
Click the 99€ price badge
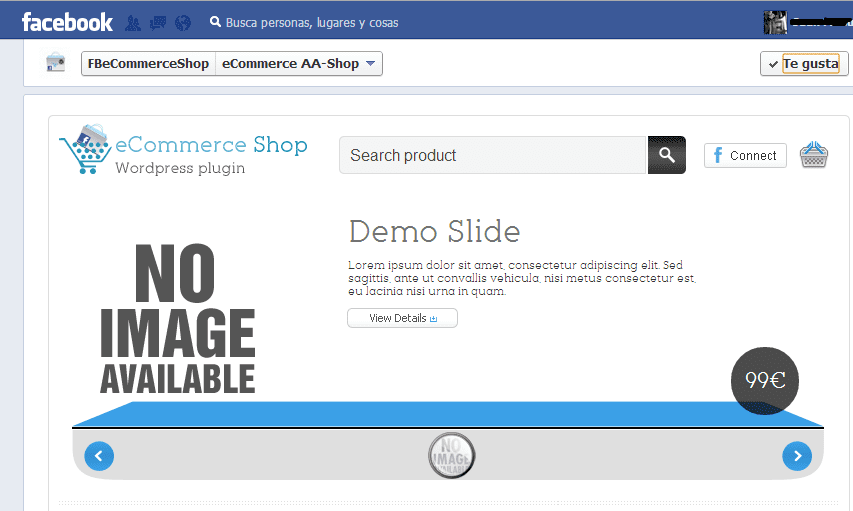pyautogui.click(x=764, y=380)
